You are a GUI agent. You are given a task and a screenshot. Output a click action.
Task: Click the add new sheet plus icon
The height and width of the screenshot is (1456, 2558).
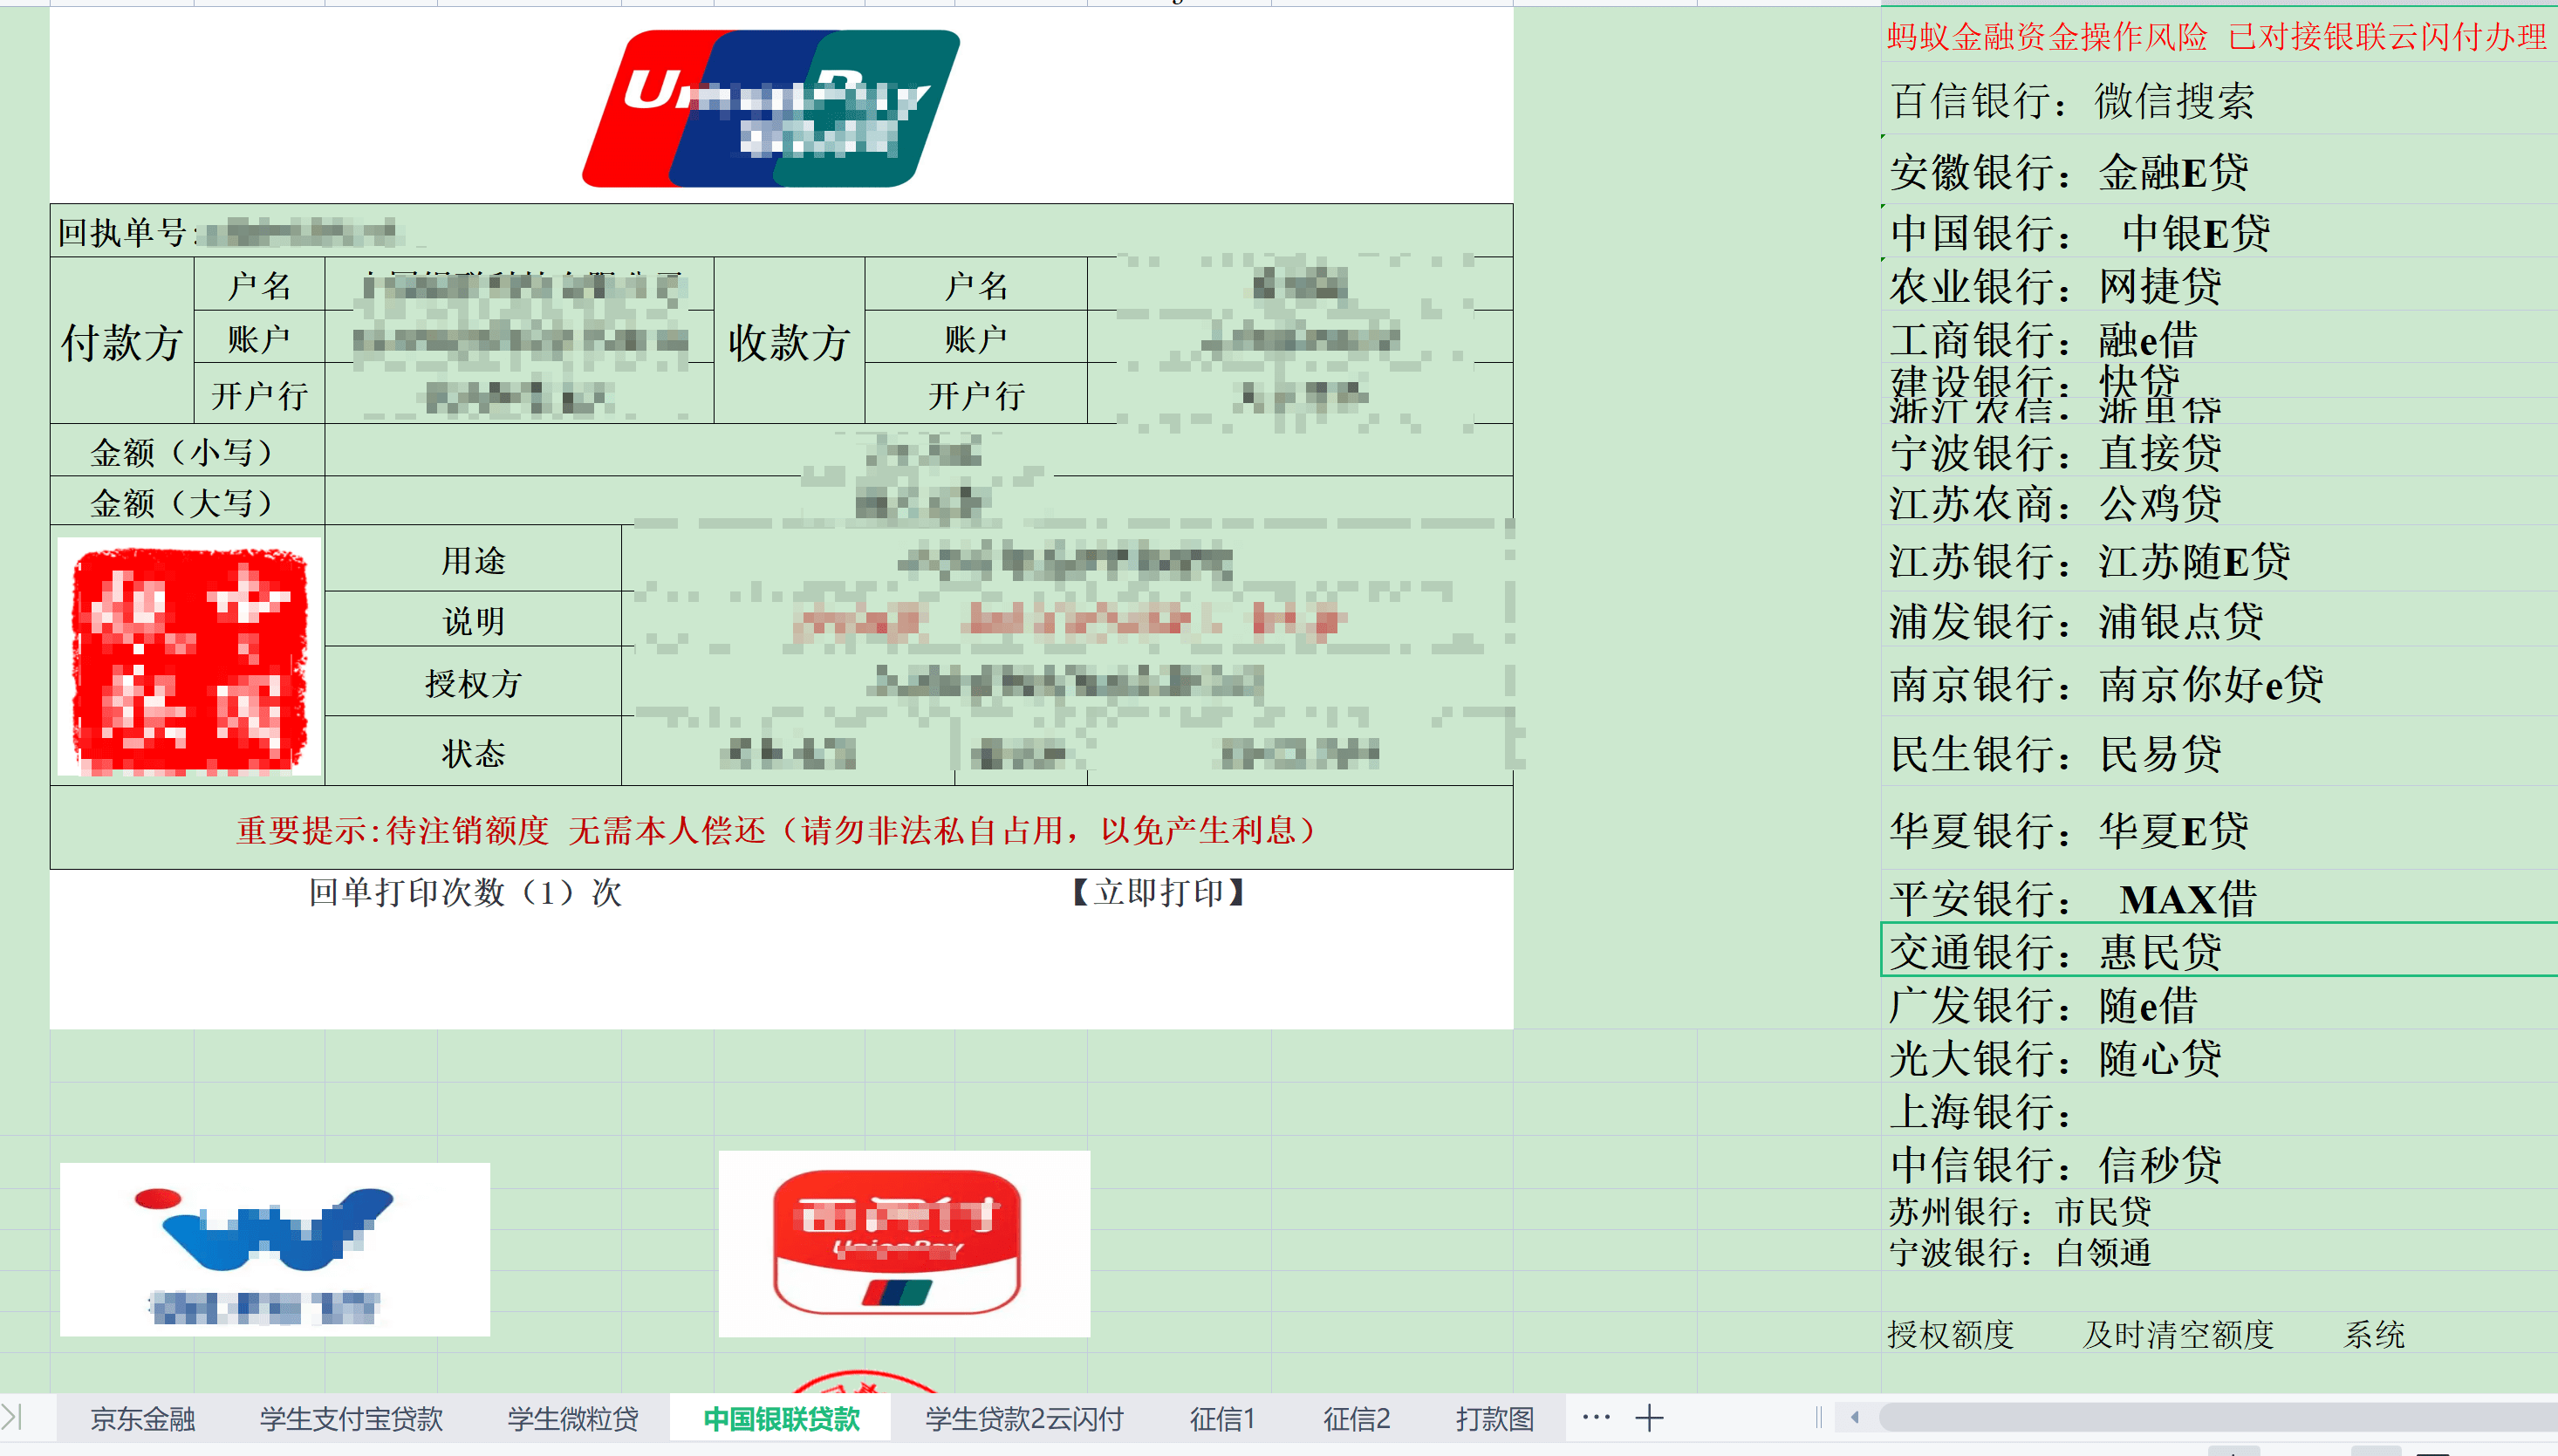click(x=1649, y=1418)
